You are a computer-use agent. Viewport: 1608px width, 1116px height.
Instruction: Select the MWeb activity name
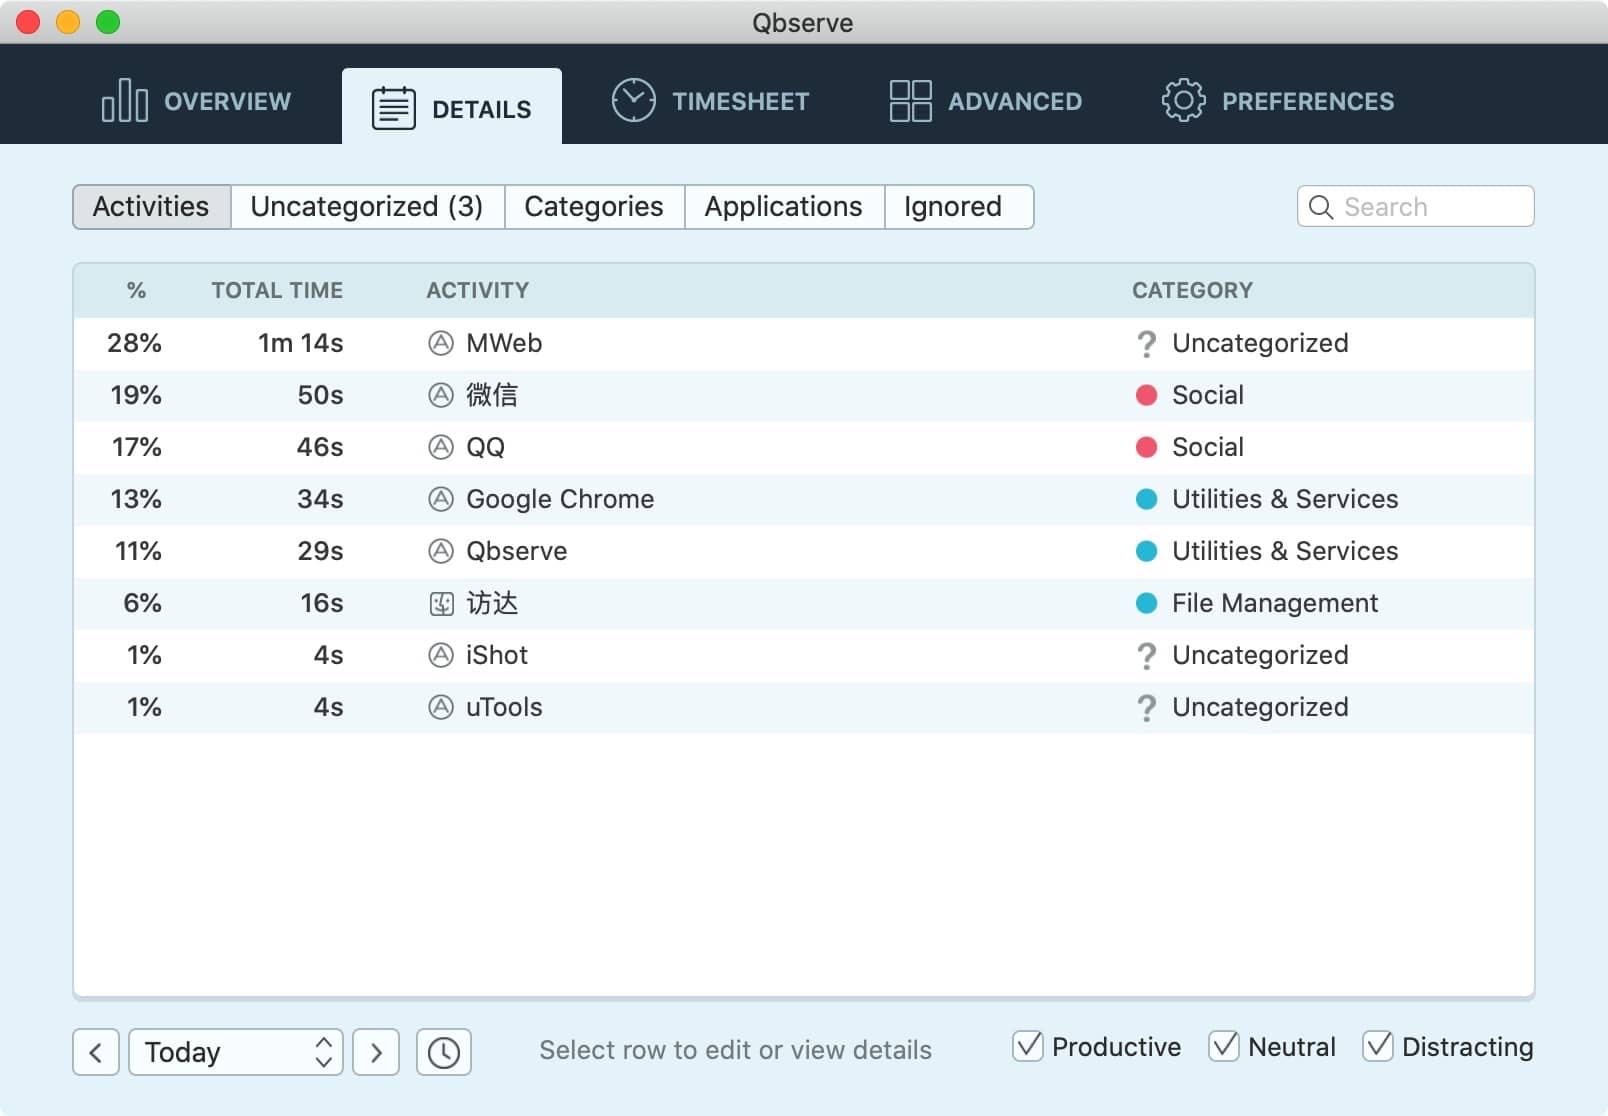pos(504,343)
